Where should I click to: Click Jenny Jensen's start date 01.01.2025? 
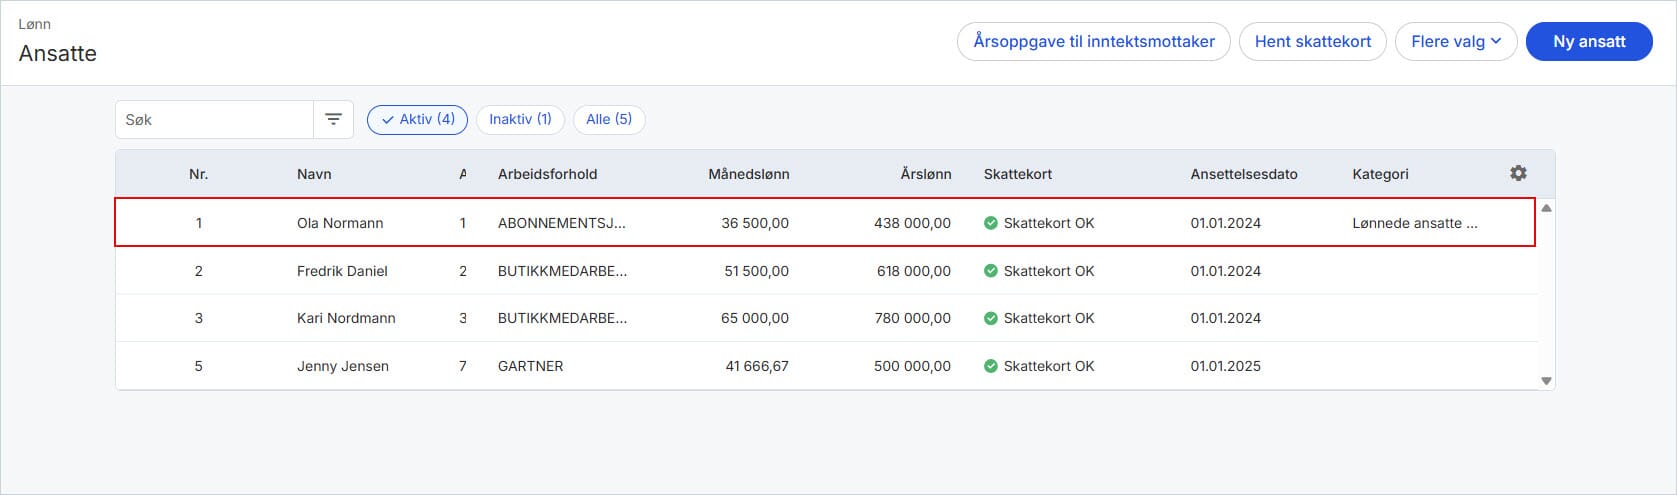pyautogui.click(x=1225, y=366)
